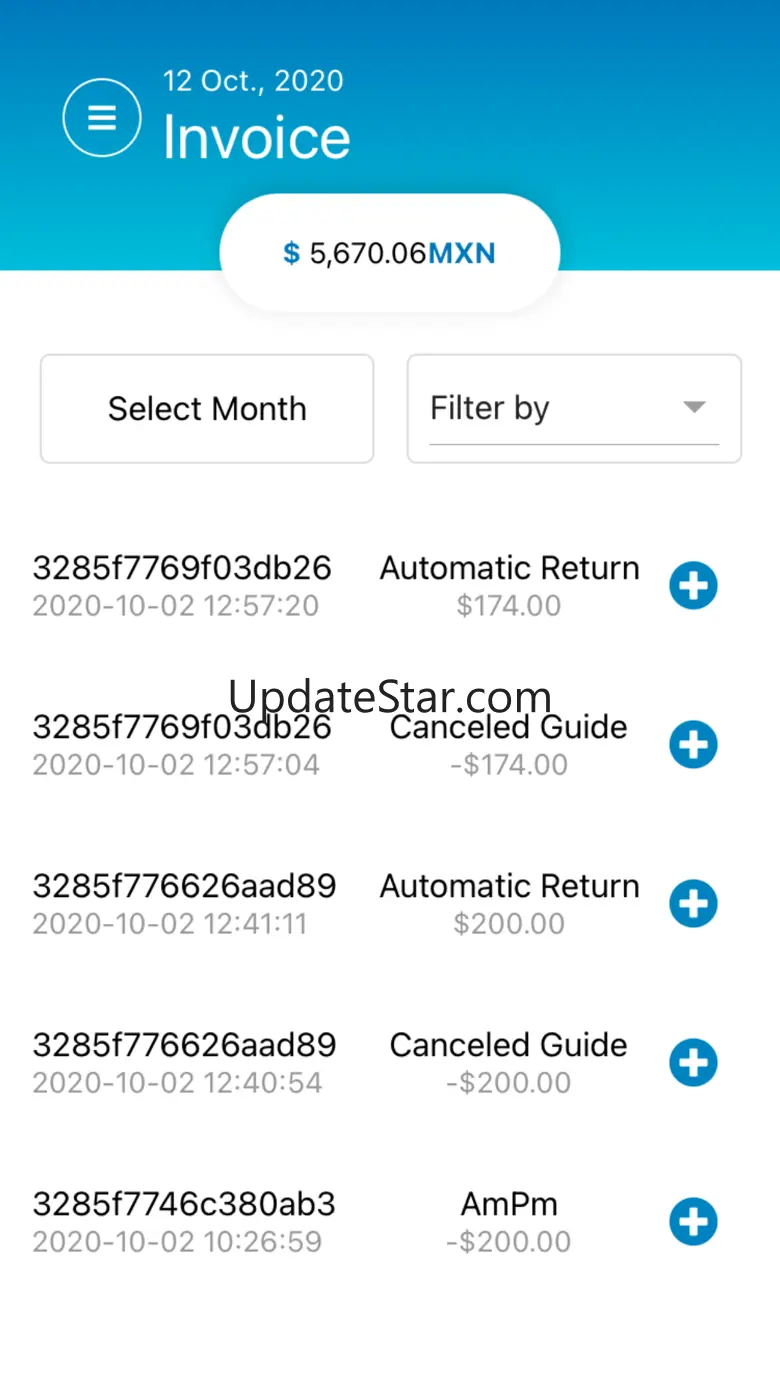Expand the Automatic Return $200.00 entry

(693, 903)
